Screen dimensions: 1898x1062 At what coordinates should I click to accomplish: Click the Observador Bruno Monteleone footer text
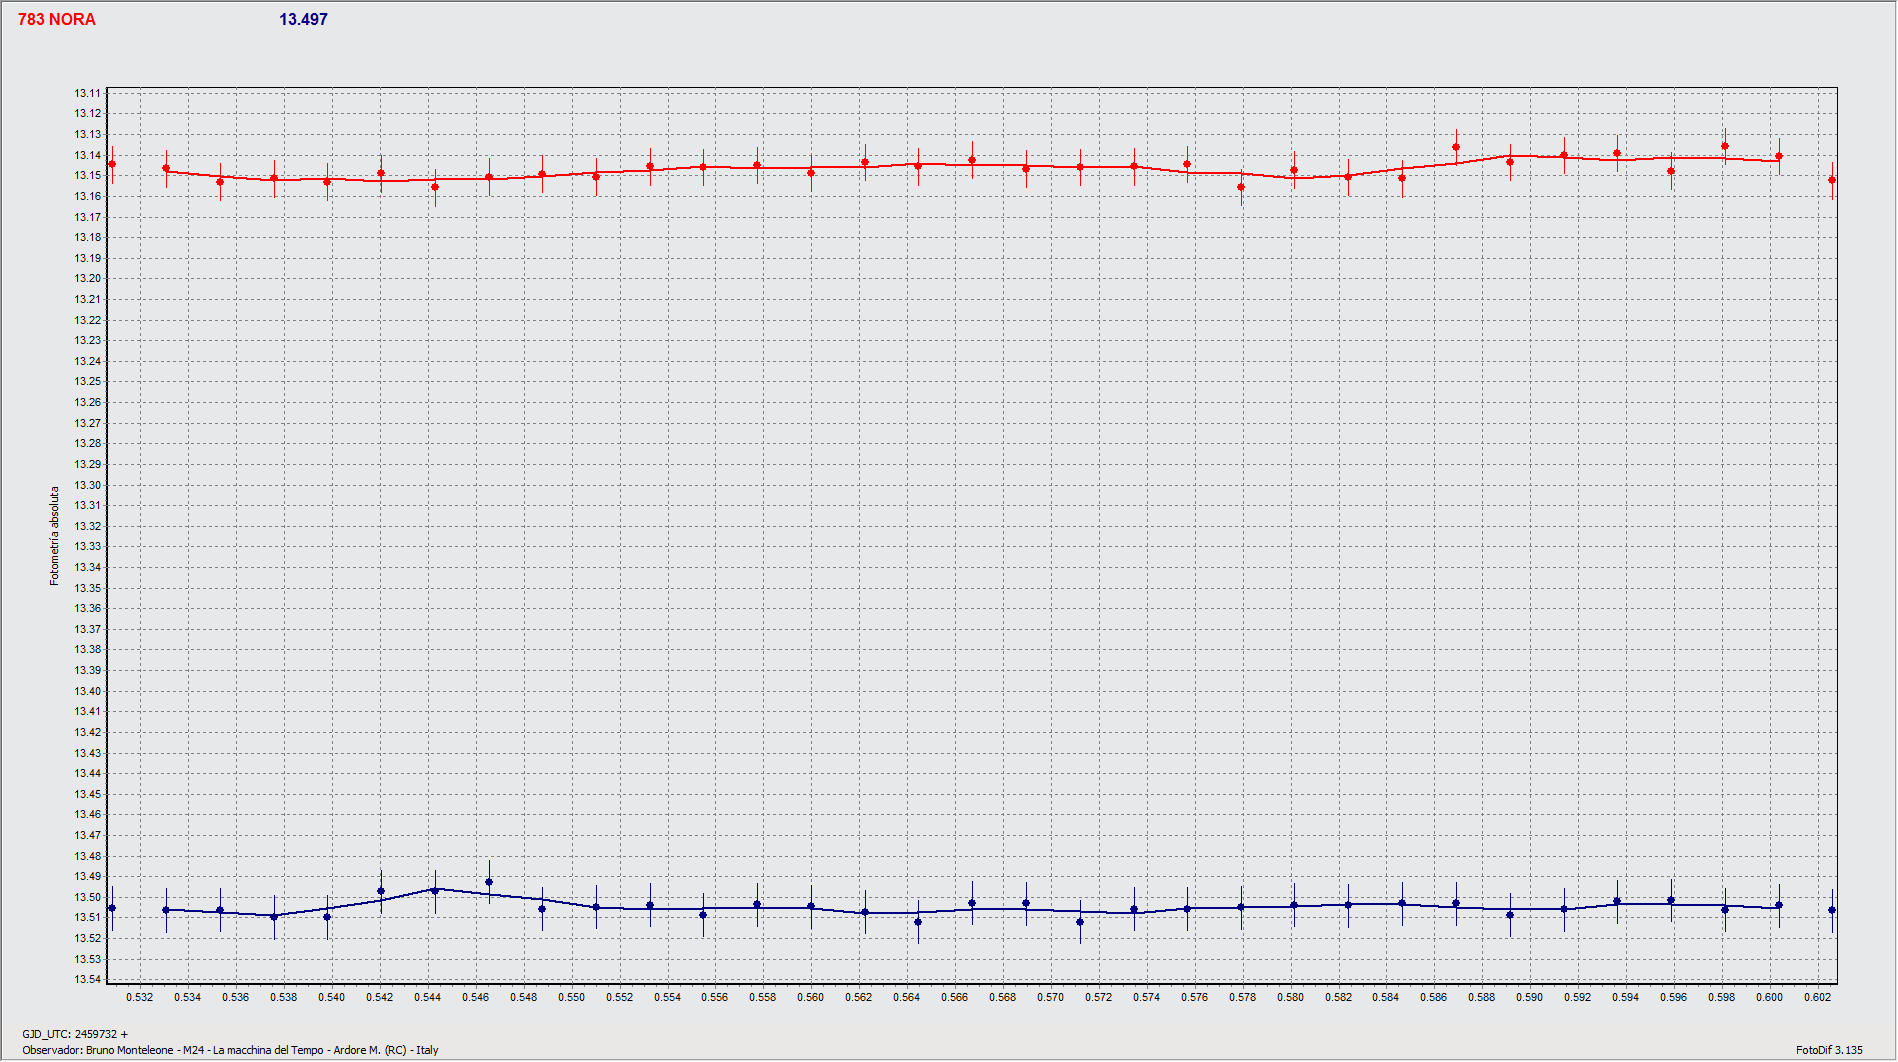(230, 1050)
